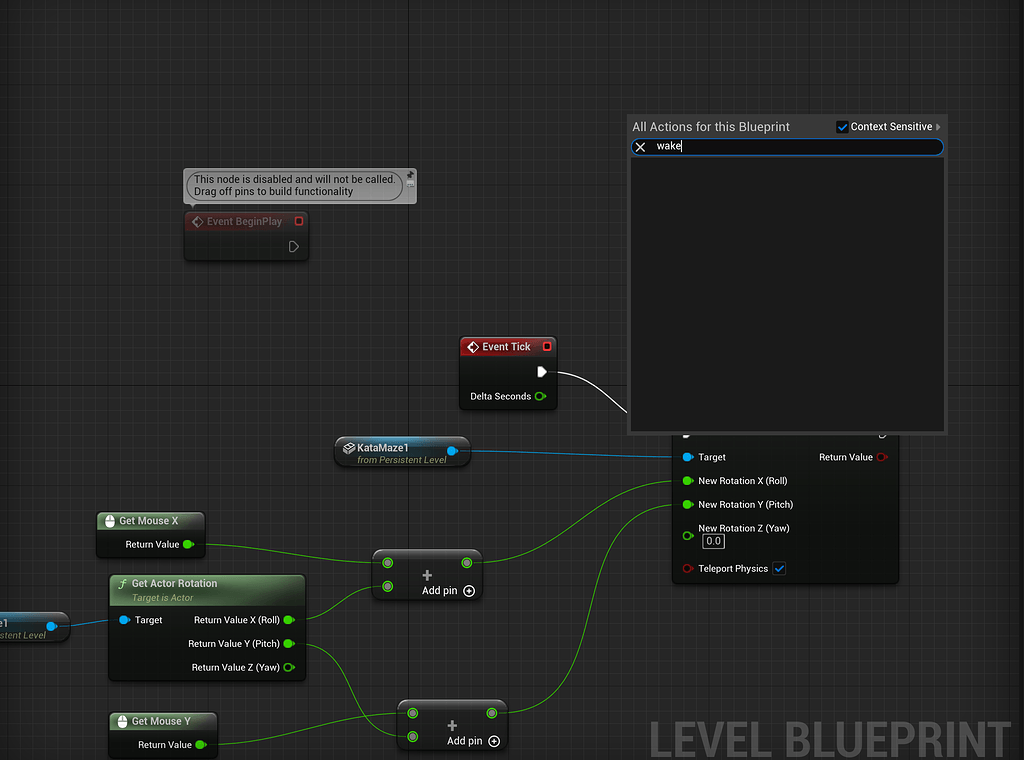Uncheck the Teleport Physics checkbox
The height and width of the screenshot is (760, 1024).
coord(777,567)
